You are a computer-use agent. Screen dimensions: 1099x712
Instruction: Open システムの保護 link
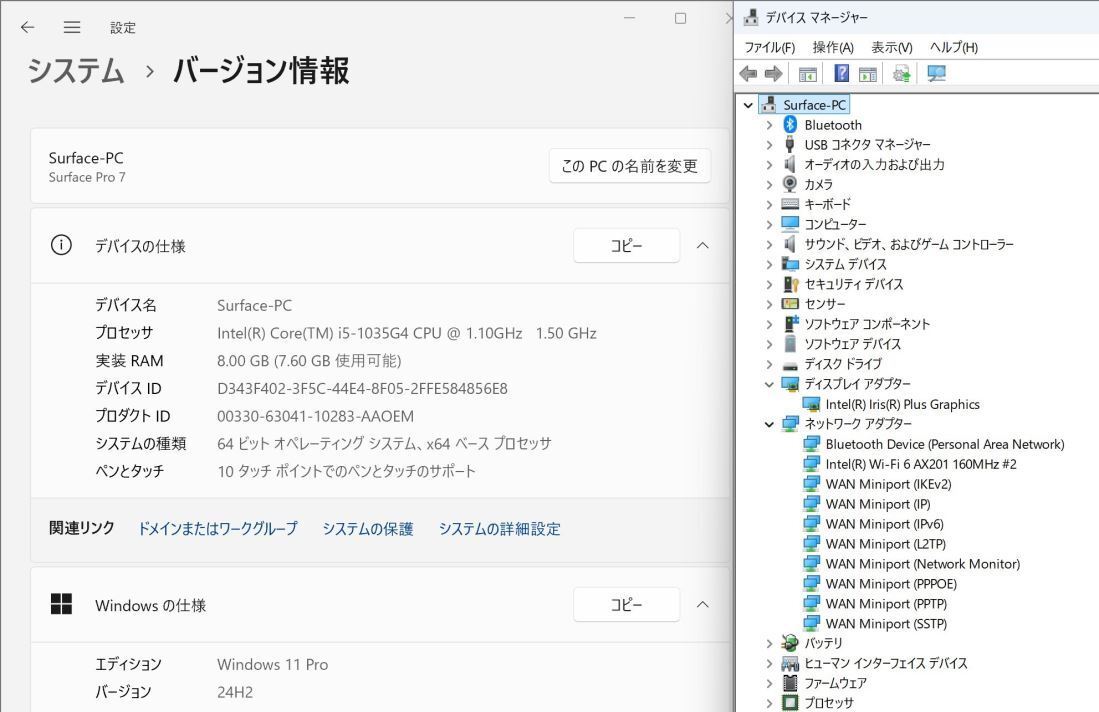pyautogui.click(x=367, y=528)
